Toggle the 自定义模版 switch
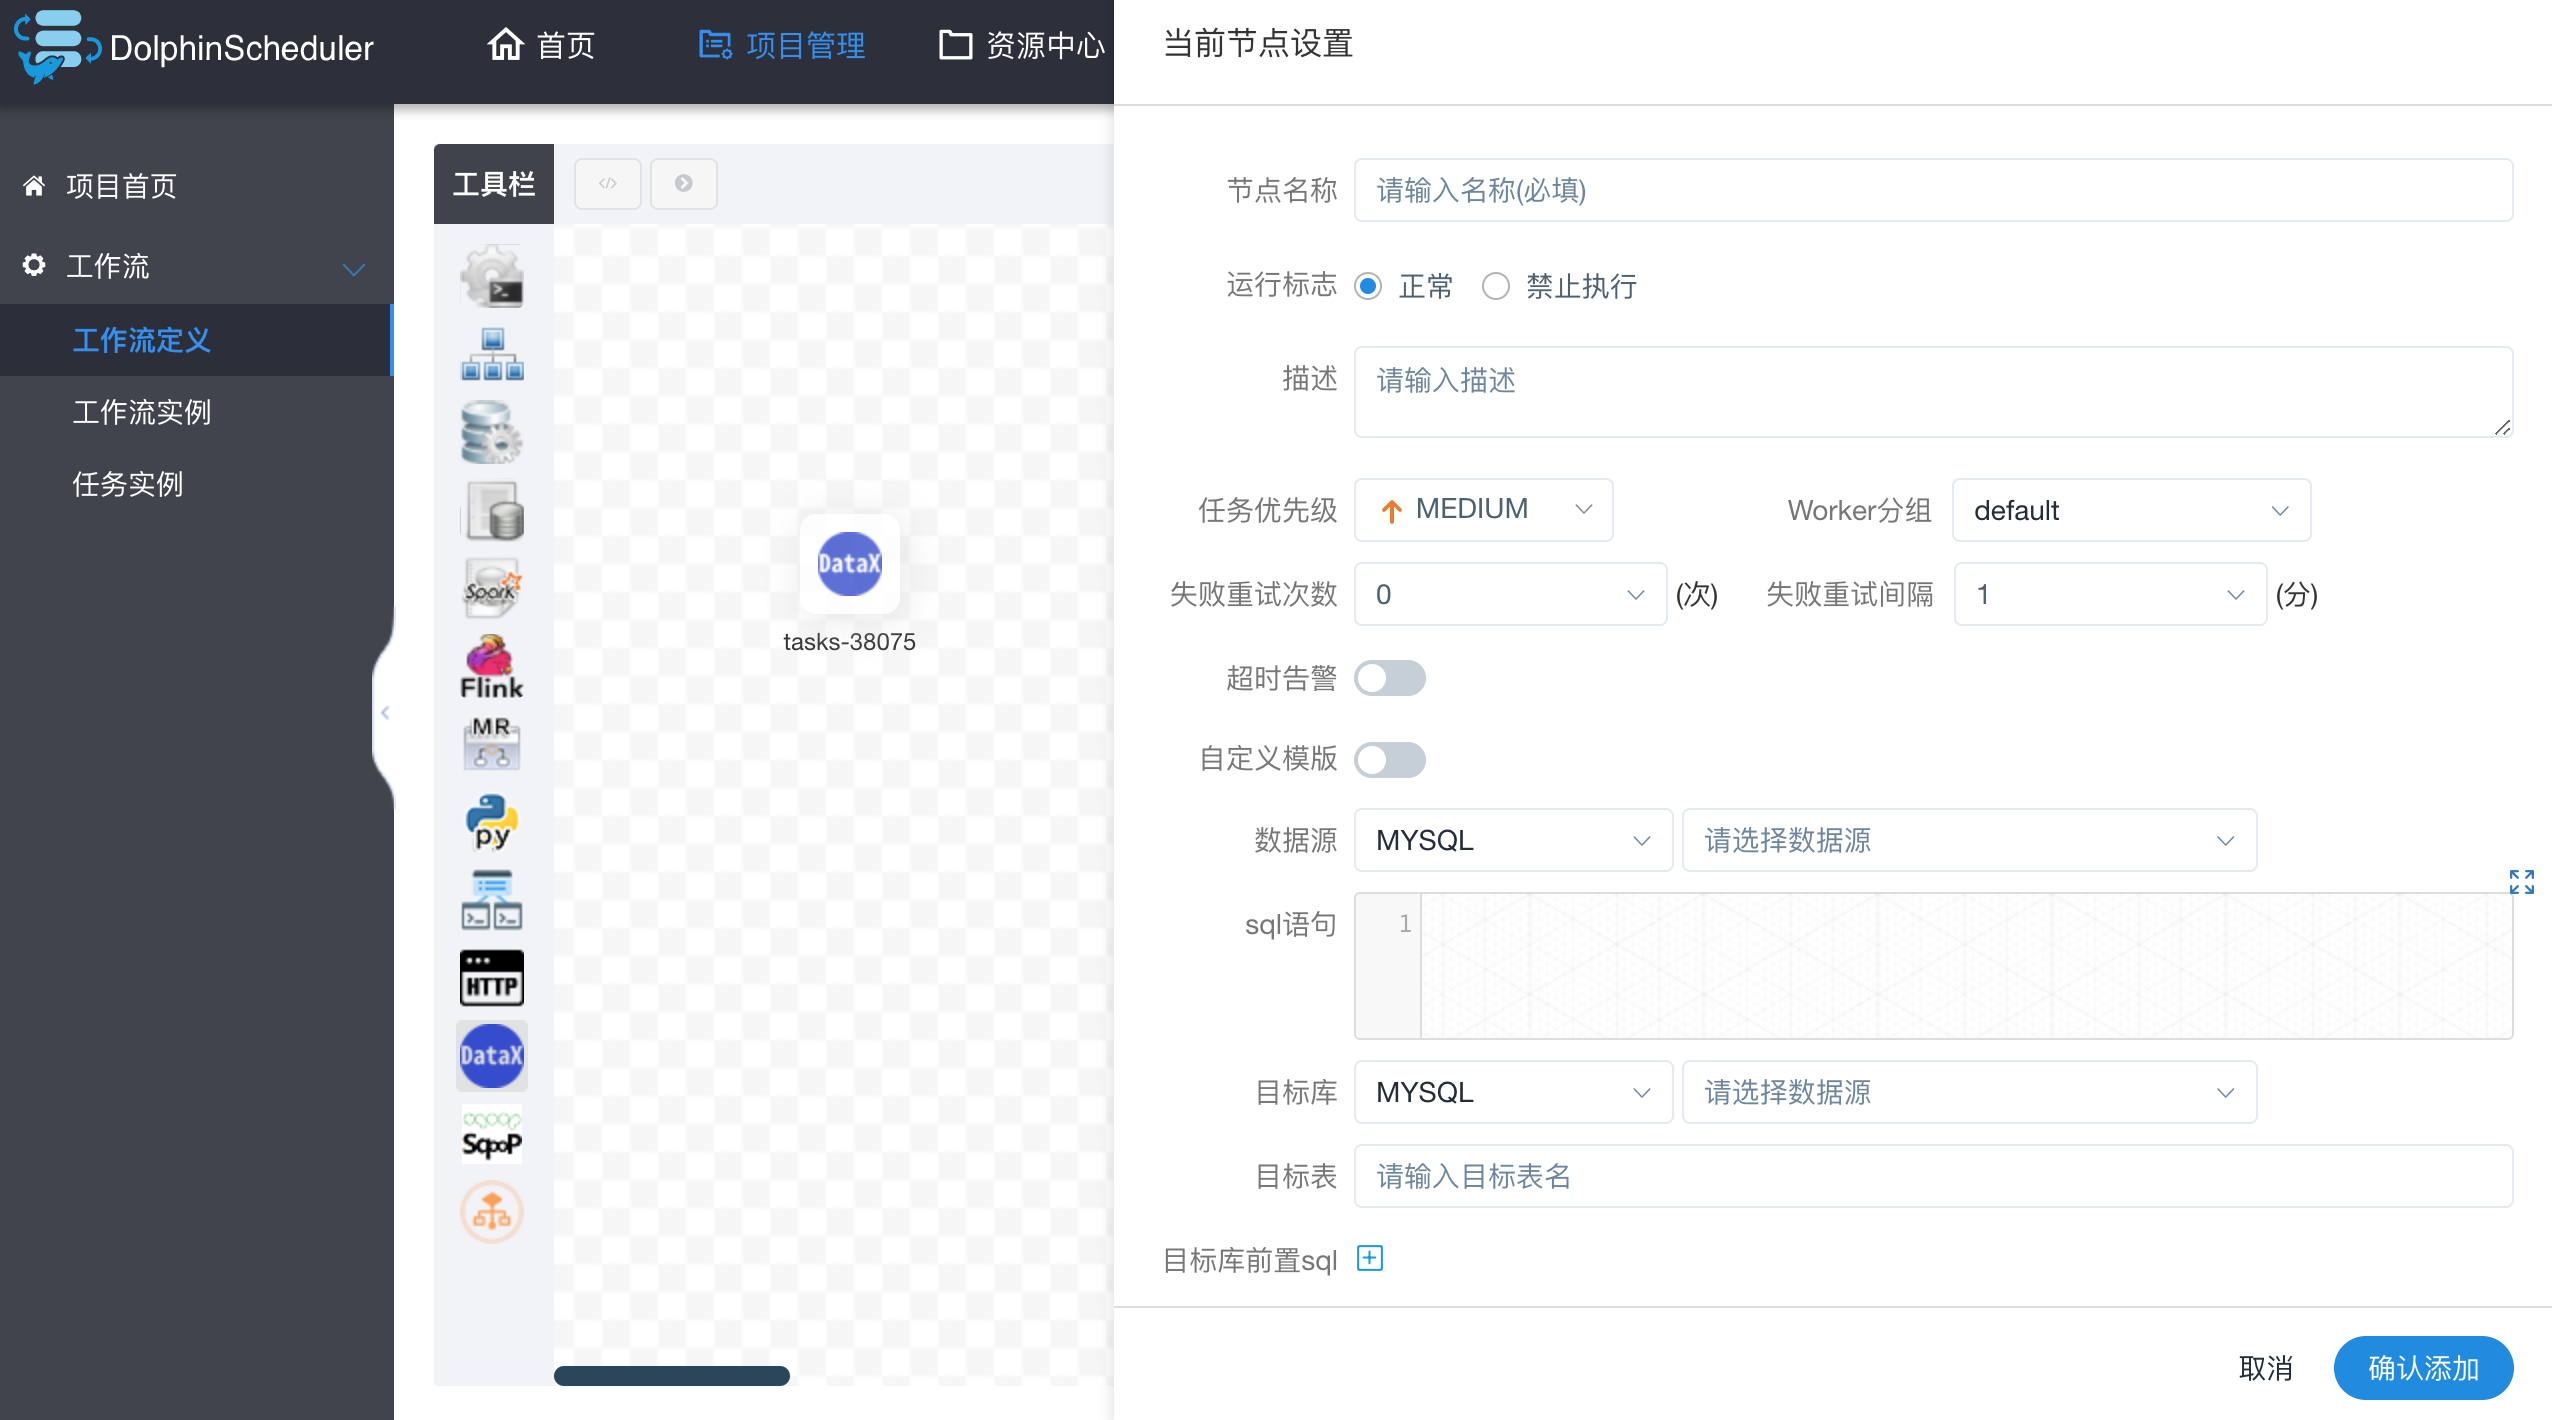 1389,759
